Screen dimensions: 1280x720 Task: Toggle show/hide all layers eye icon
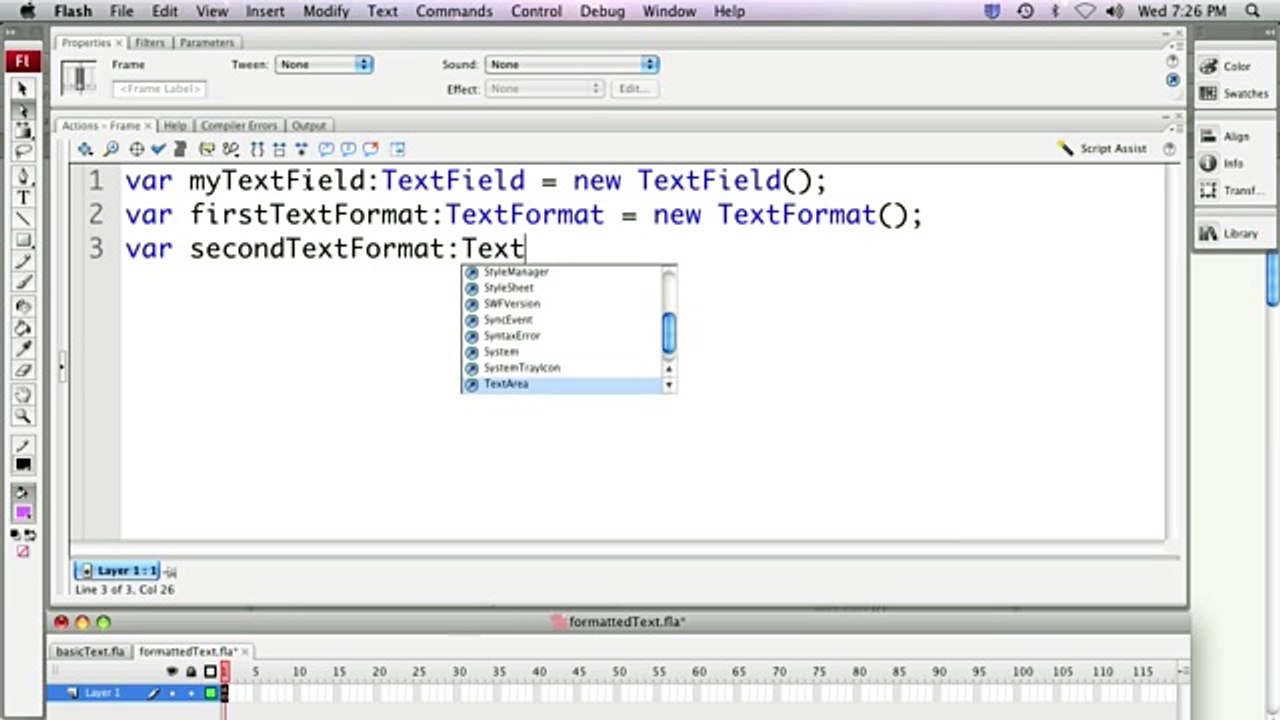tap(172, 671)
